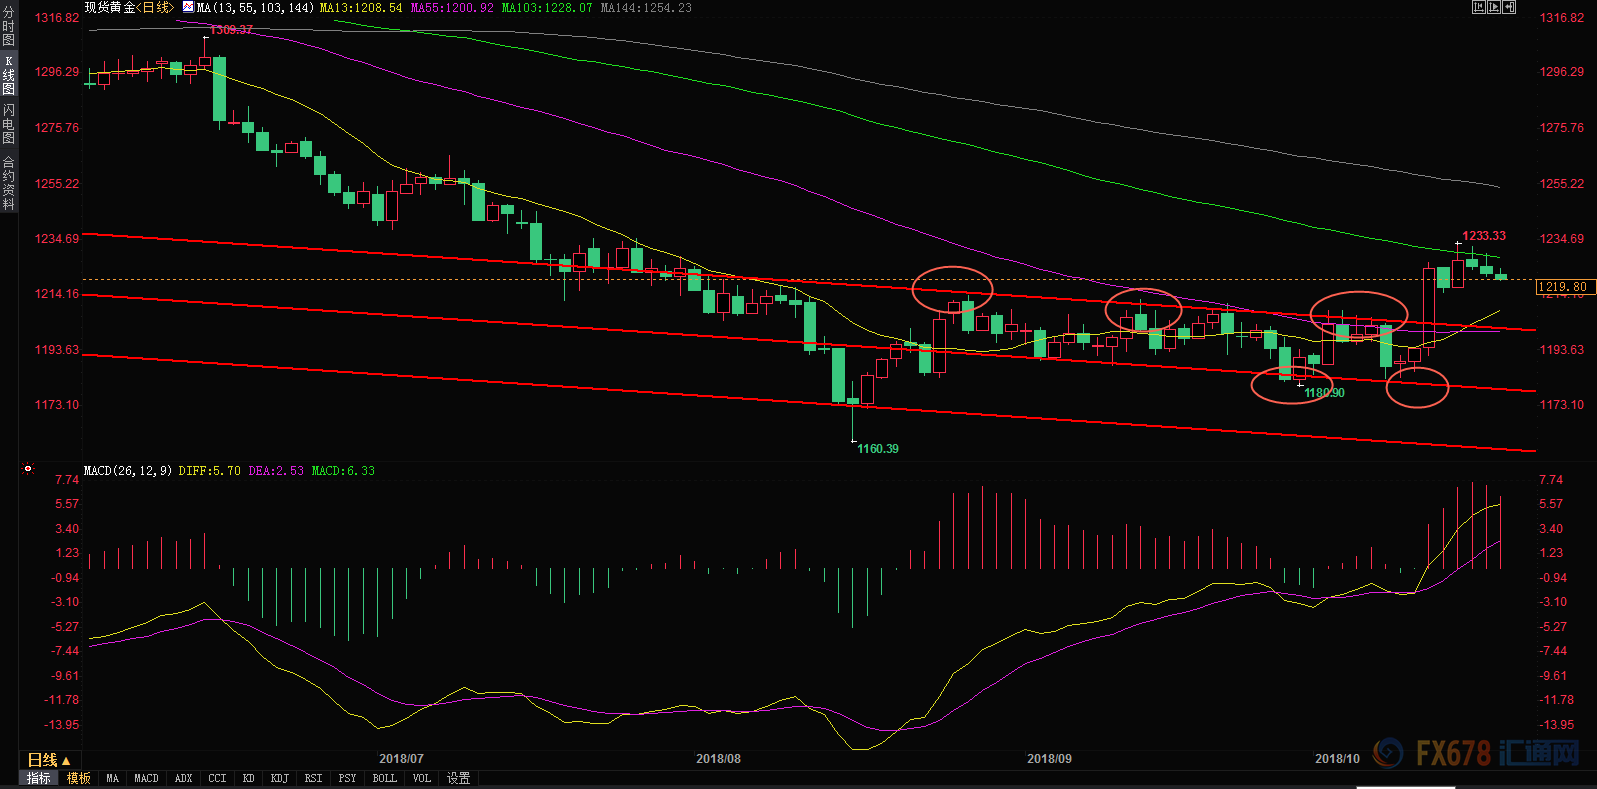Choose the KDJ indicator button
Image resolution: width=1597 pixels, height=789 pixels.
pos(280,778)
